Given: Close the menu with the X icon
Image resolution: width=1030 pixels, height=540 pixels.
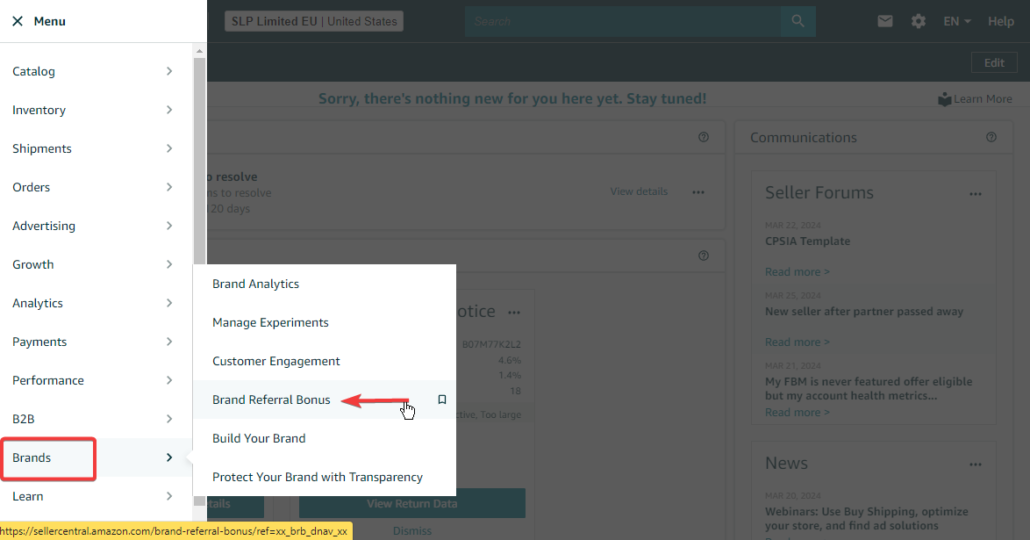Looking at the screenshot, I should point(17,21).
